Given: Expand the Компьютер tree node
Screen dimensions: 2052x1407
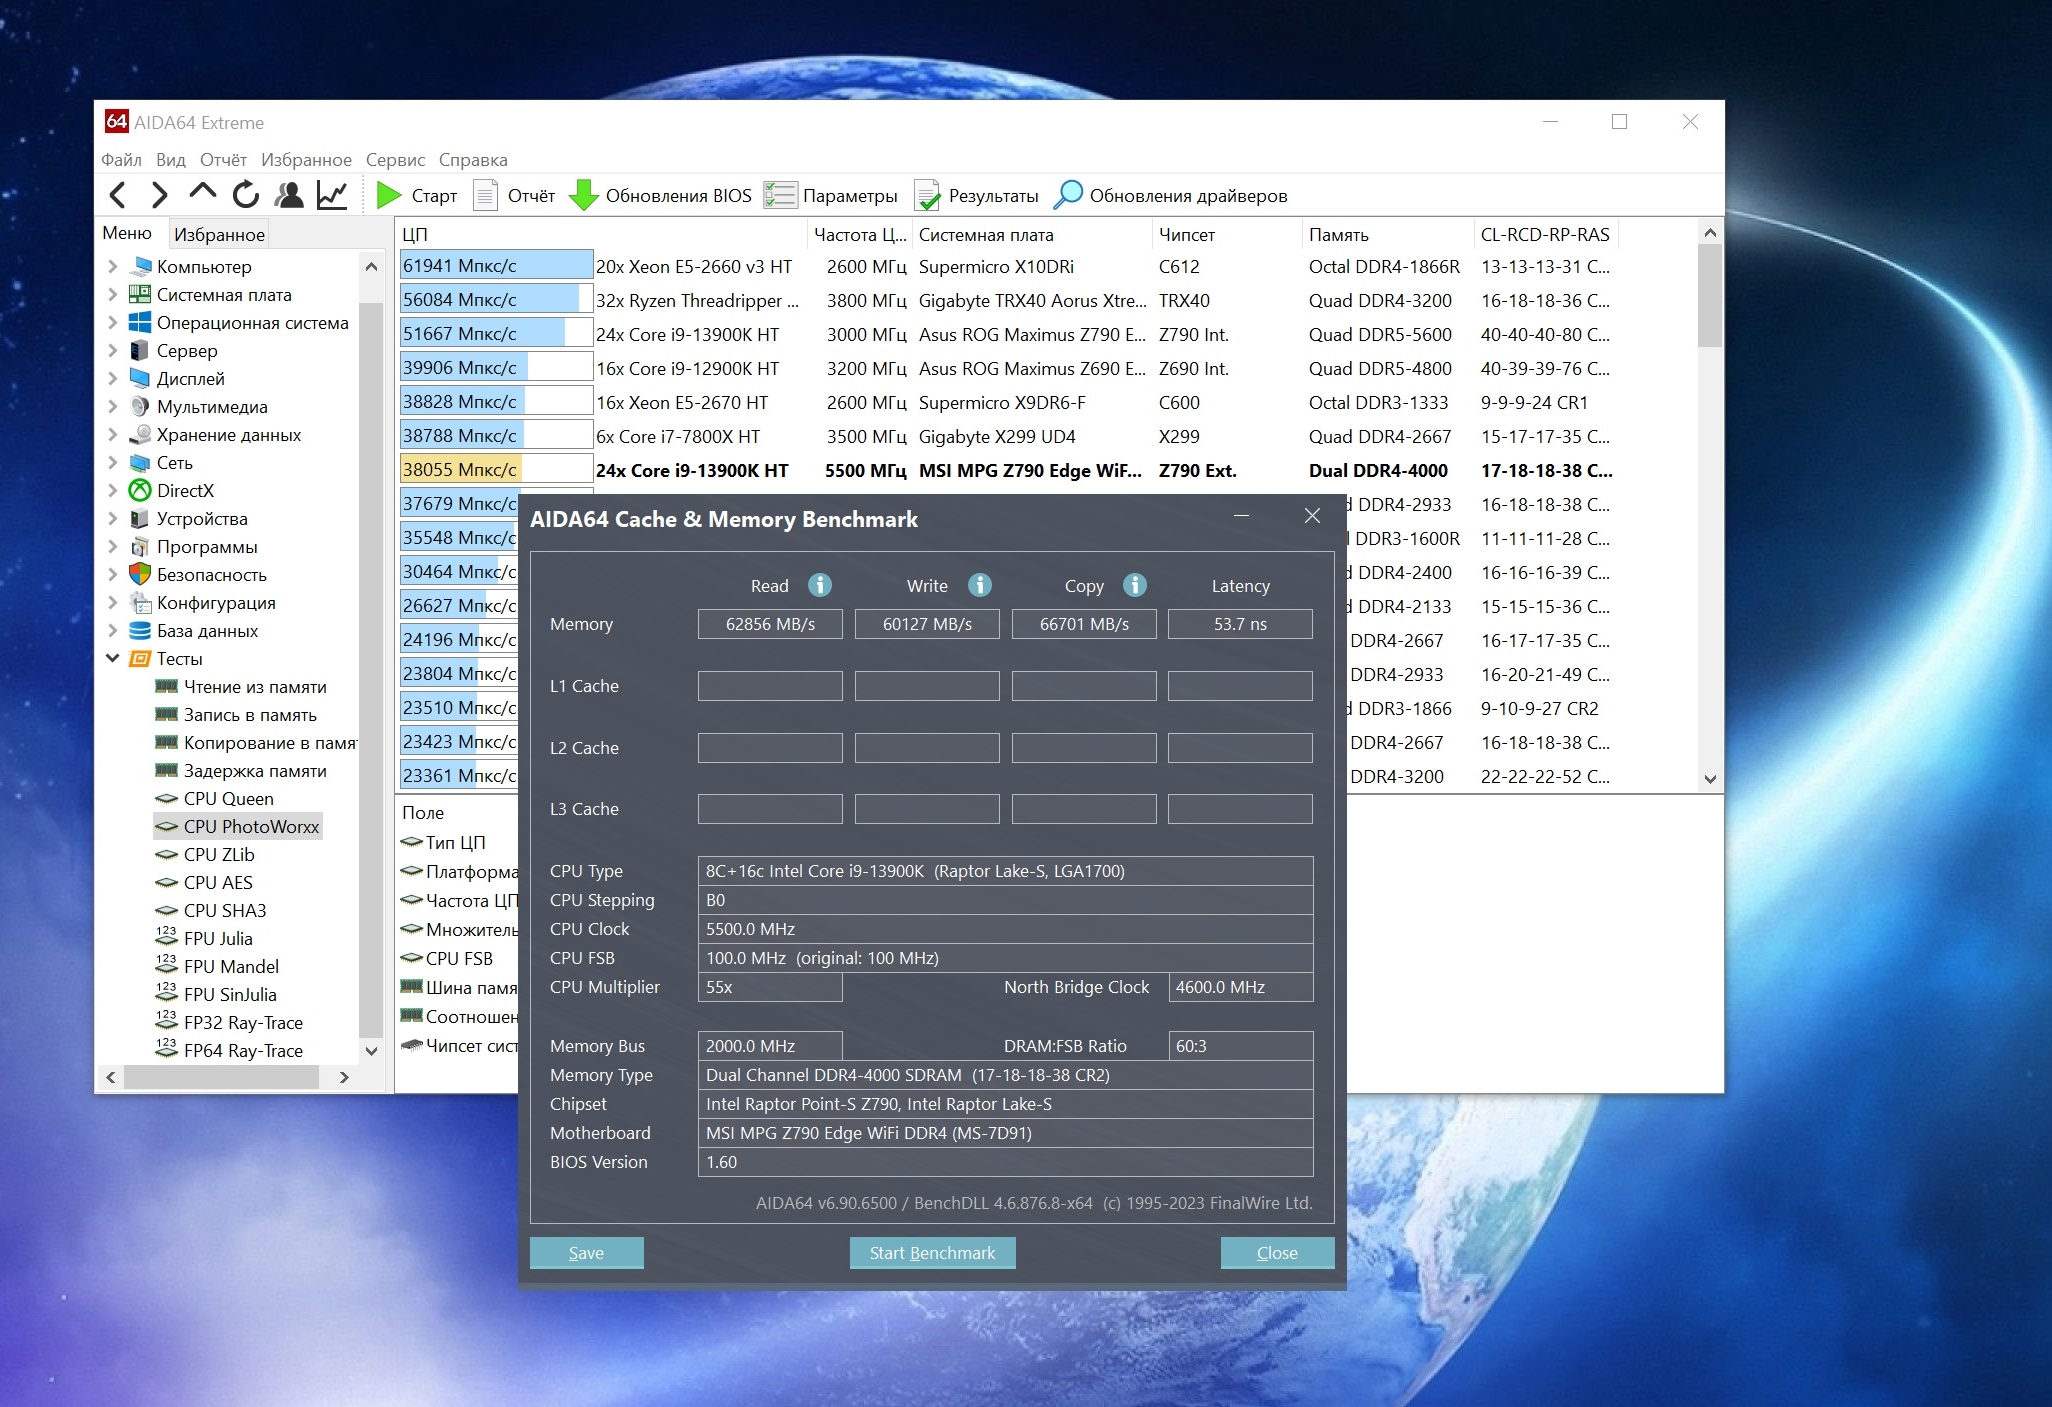Looking at the screenshot, I should 112,267.
